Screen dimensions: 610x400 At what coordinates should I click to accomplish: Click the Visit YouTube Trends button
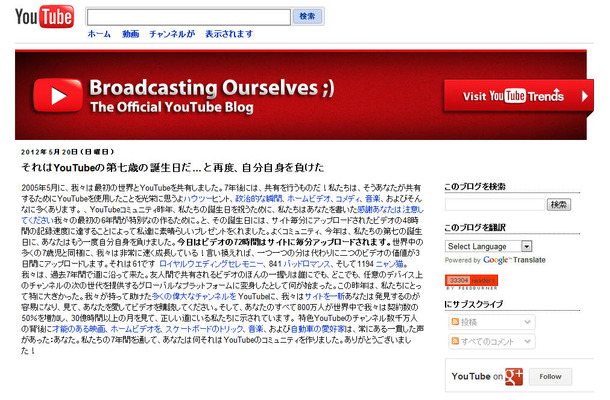[x=519, y=96]
